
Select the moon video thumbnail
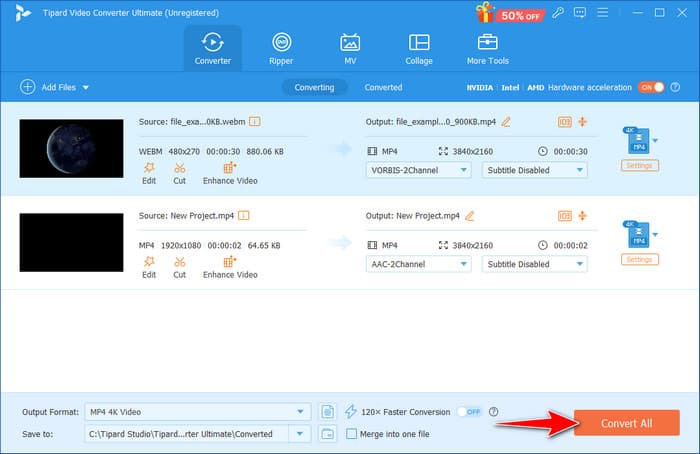click(x=71, y=148)
